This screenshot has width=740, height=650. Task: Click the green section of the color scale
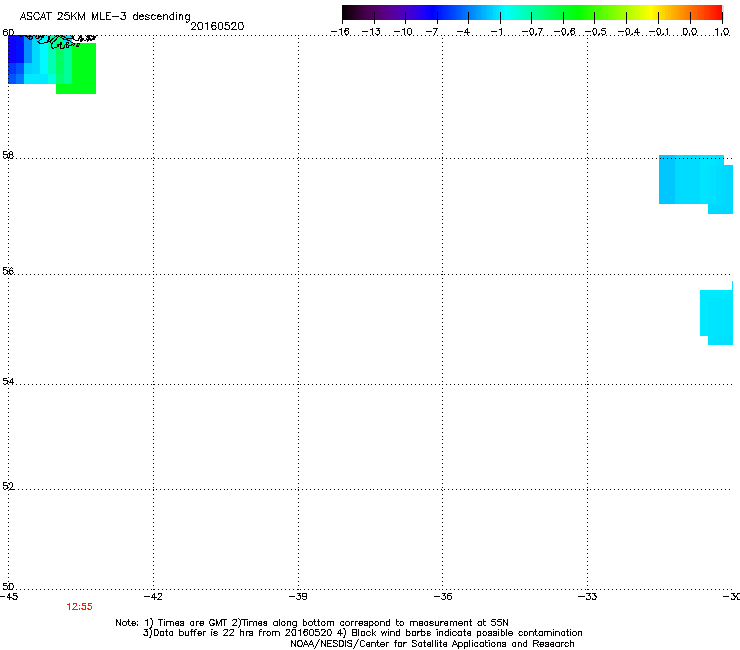click(580, 13)
